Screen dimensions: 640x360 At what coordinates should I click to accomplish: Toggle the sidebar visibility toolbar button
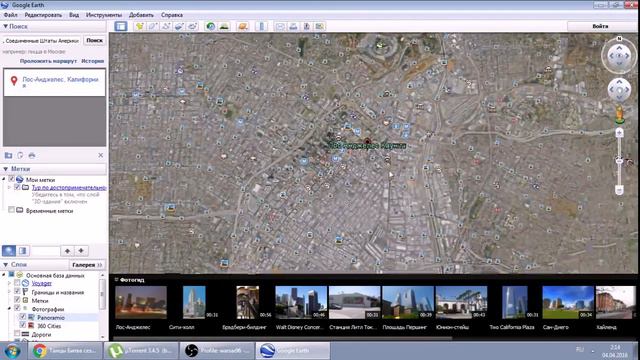[x=121, y=26]
